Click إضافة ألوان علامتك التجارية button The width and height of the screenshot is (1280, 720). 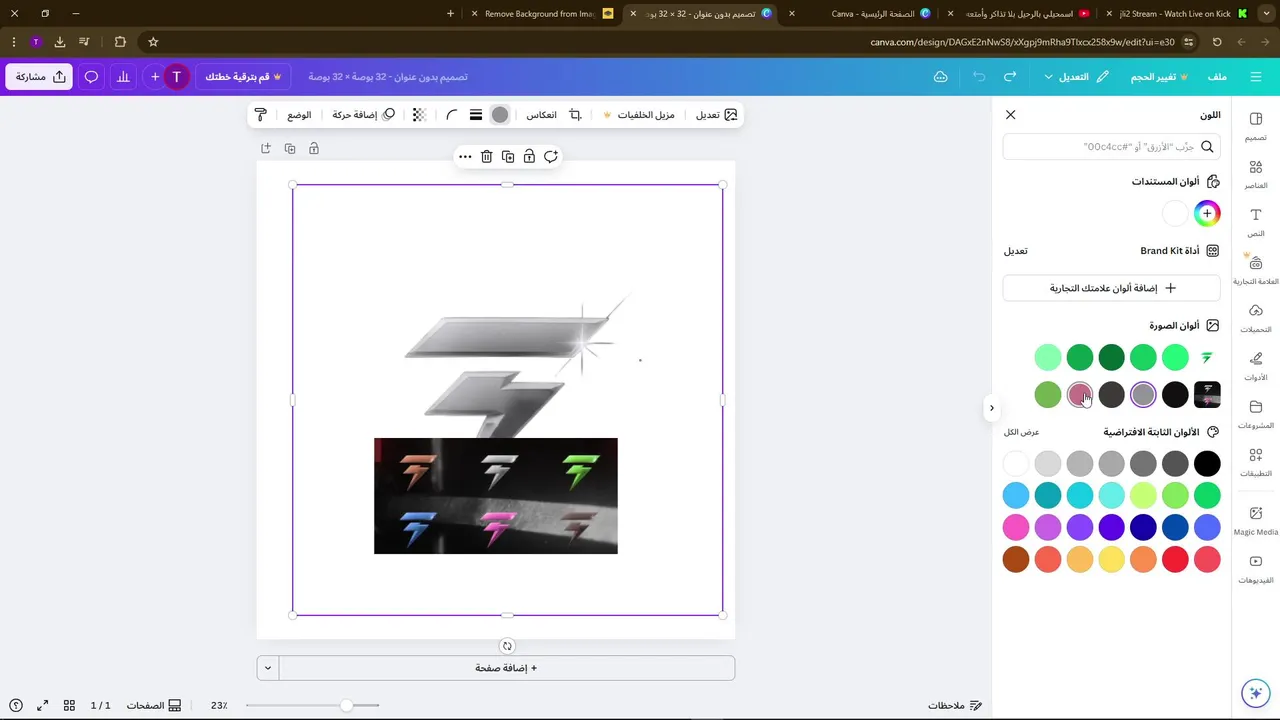(x=1112, y=288)
